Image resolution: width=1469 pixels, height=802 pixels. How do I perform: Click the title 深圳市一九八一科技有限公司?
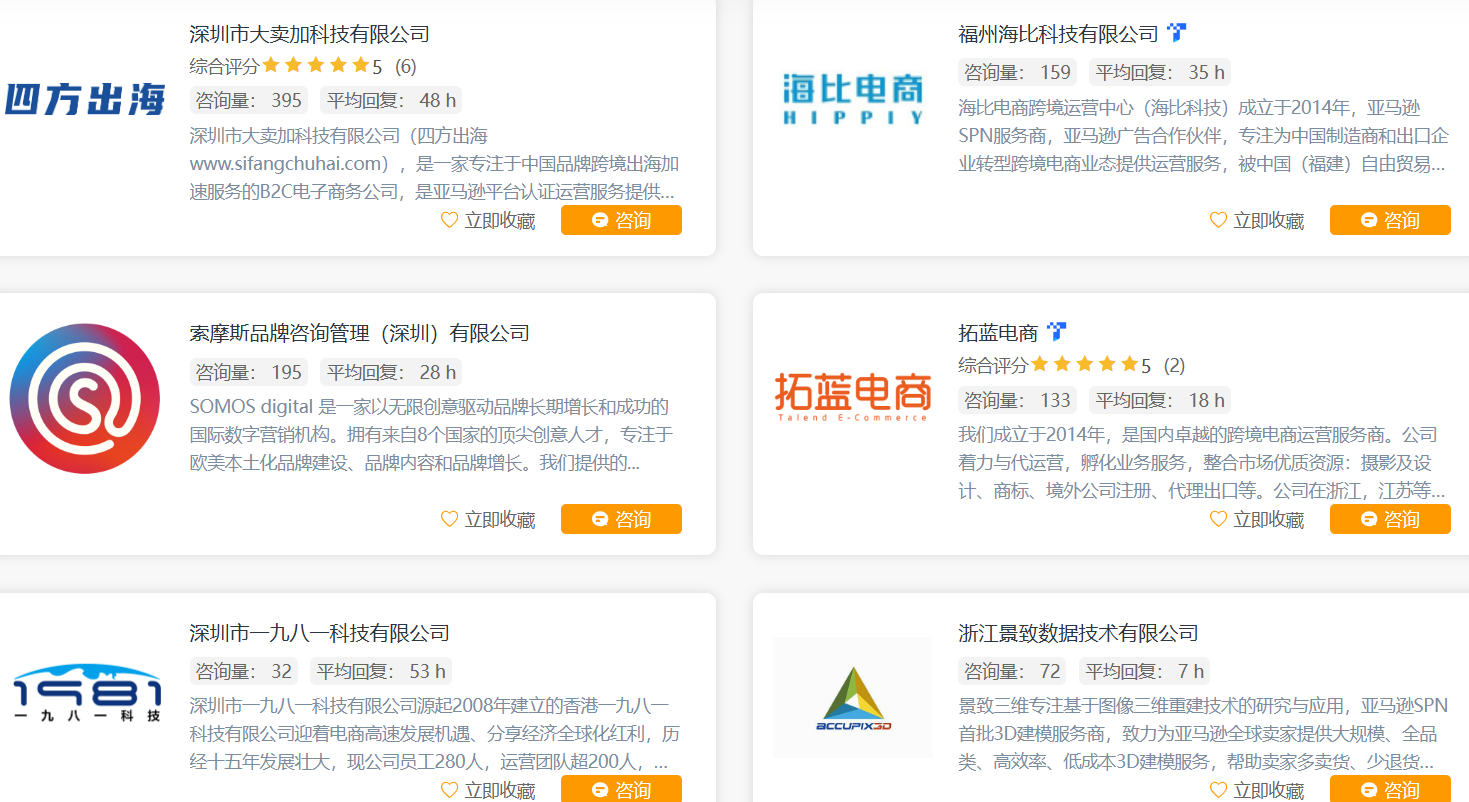[x=319, y=633]
